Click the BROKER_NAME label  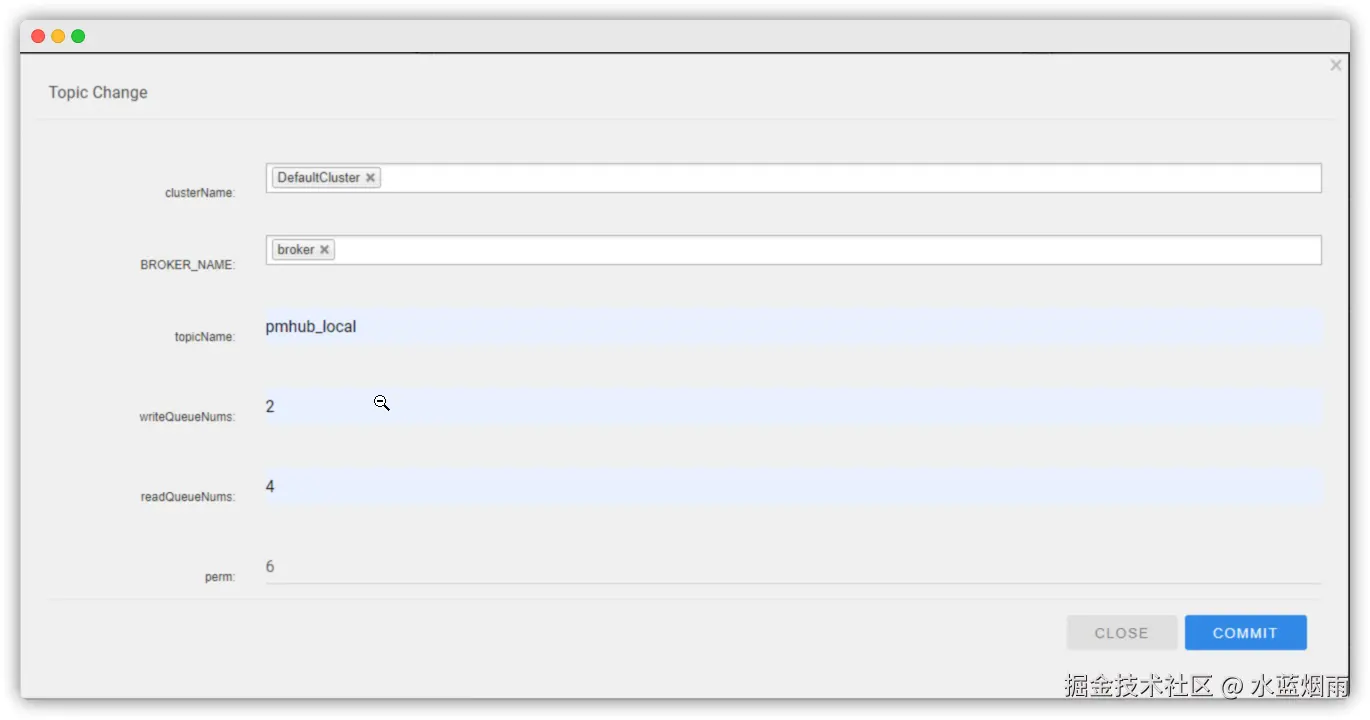click(187, 265)
